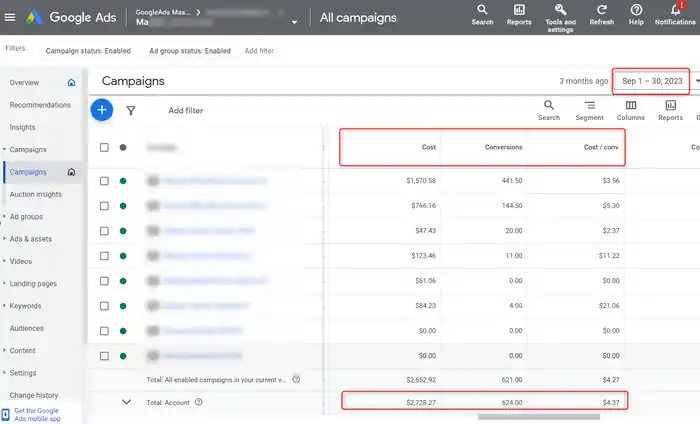Viewport: 700px width, 424px height.
Task: Click the blue plus new campaign button
Action: (102, 110)
